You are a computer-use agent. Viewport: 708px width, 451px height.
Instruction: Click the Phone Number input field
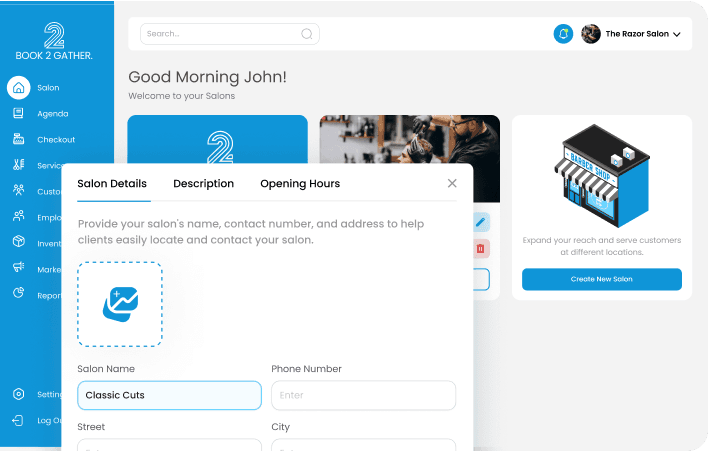point(363,395)
